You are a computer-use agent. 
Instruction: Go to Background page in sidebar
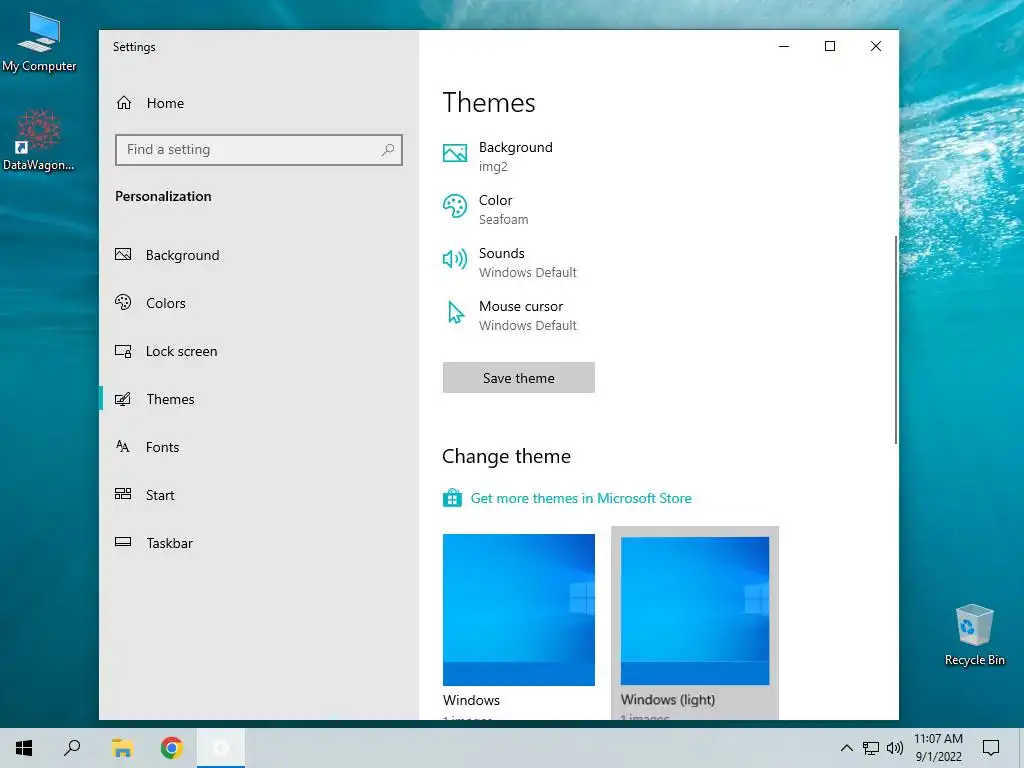click(259, 255)
